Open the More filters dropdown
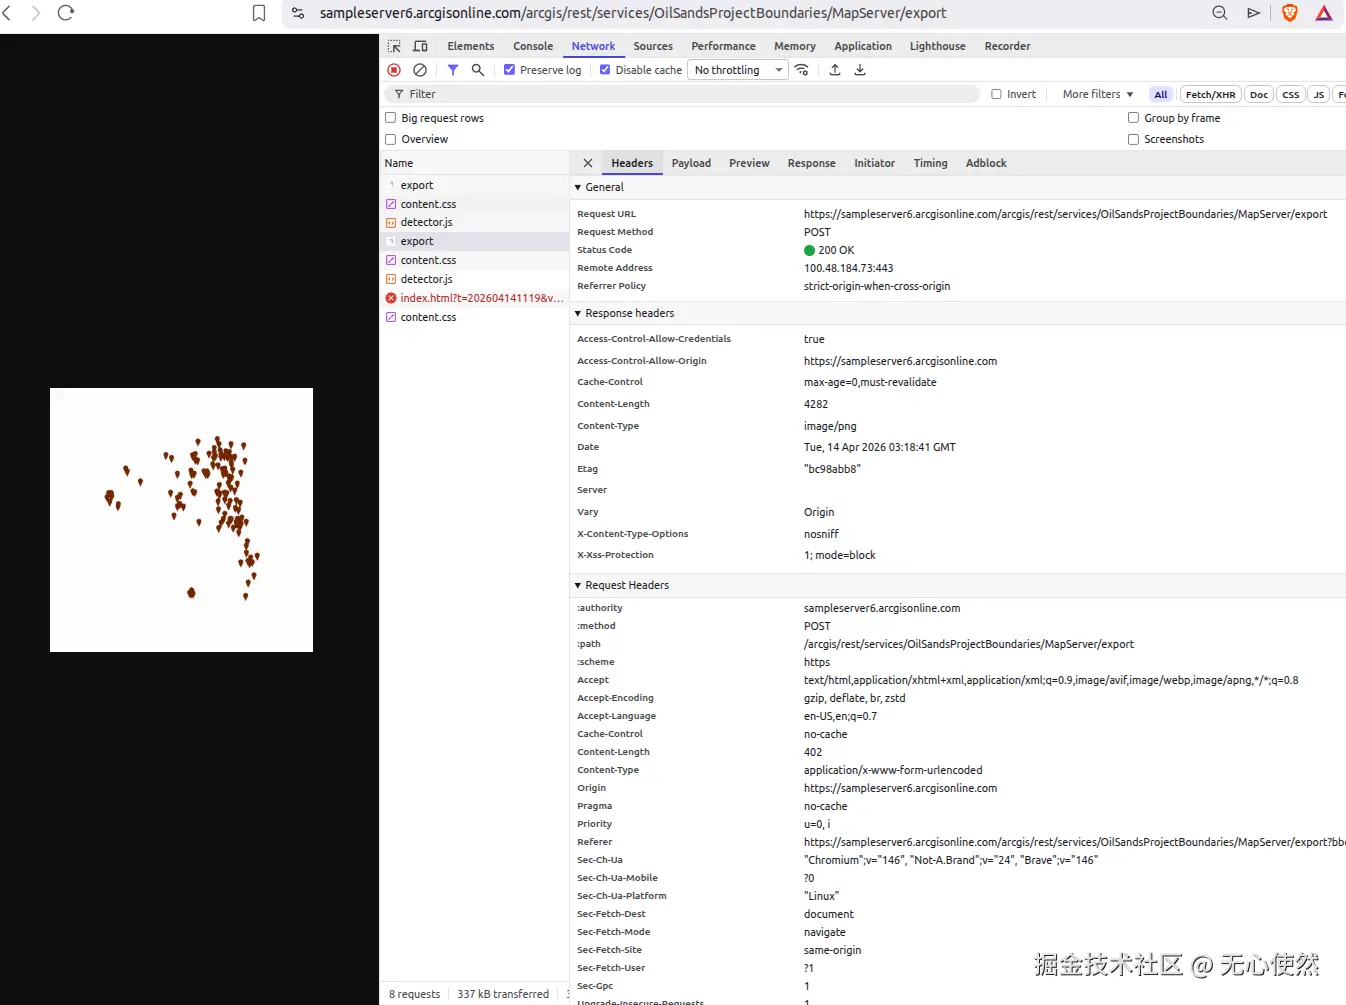 coord(1098,94)
